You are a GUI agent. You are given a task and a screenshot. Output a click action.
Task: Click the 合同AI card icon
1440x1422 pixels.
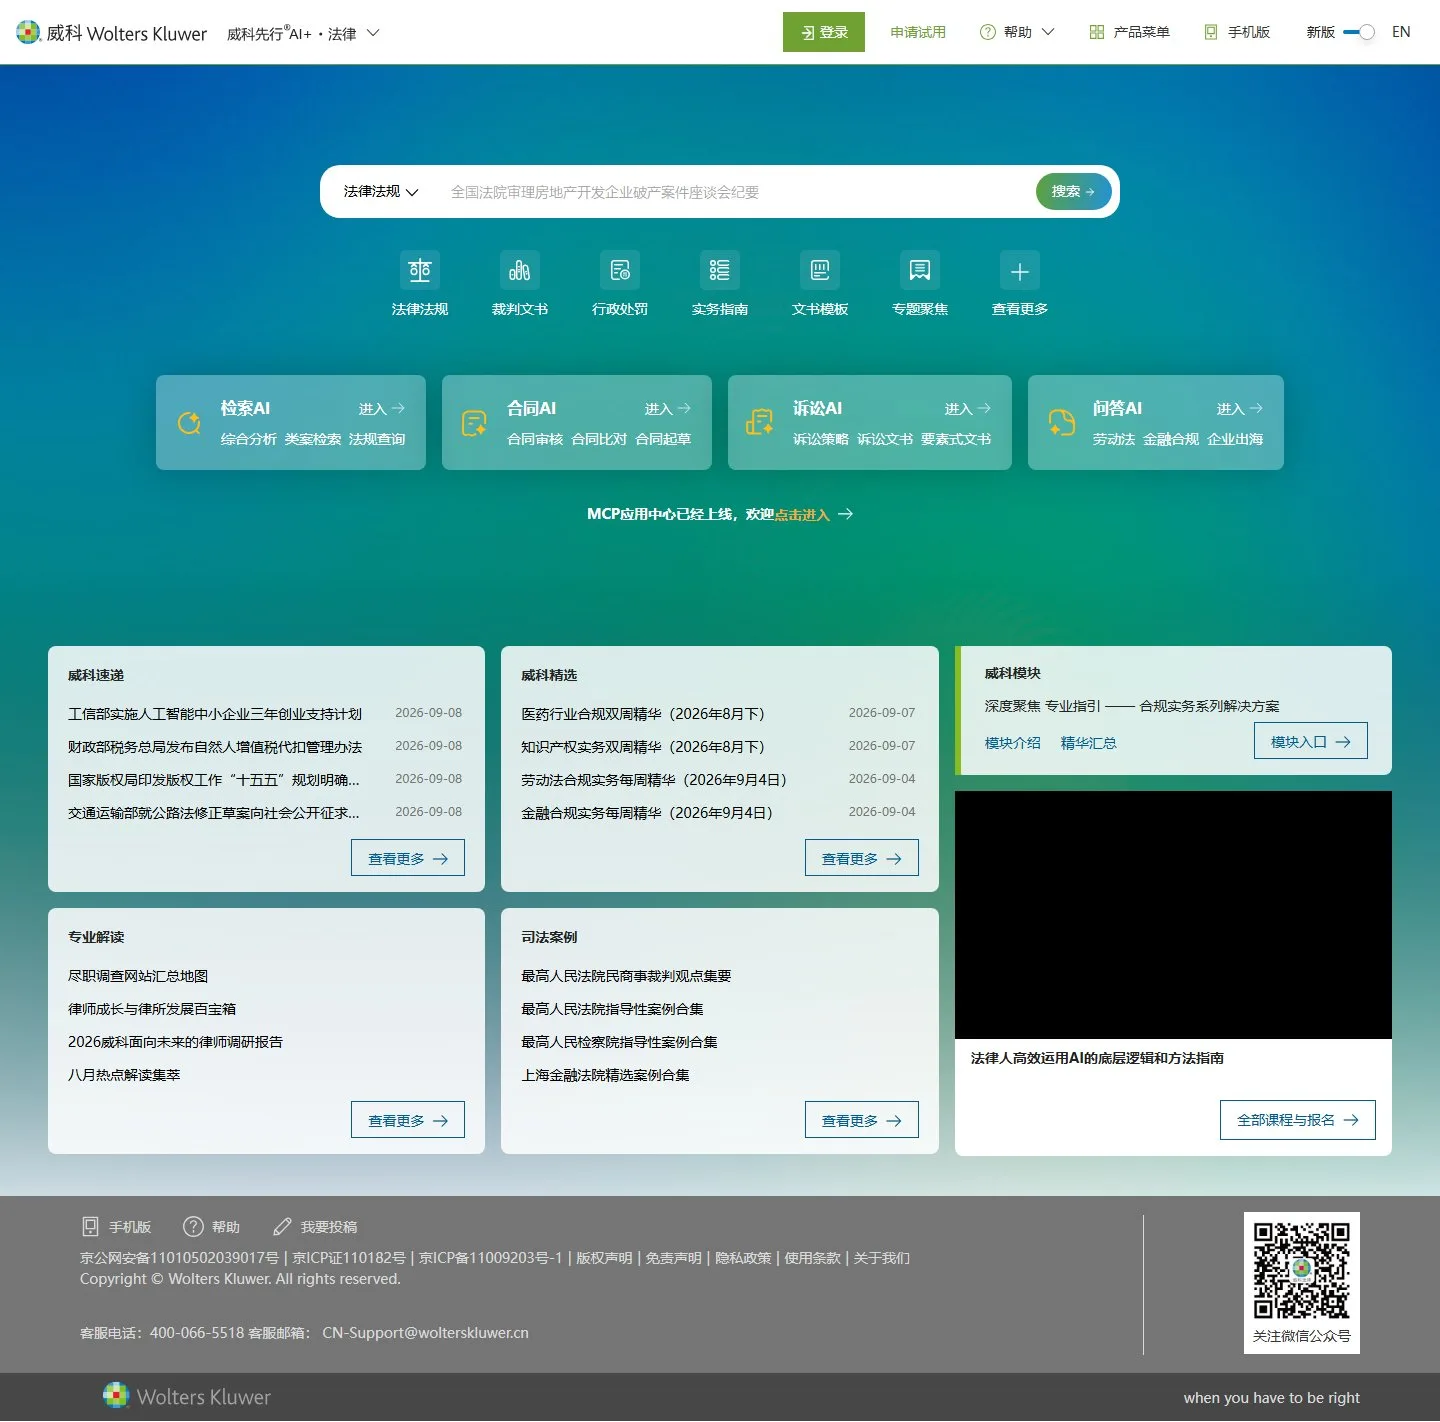[x=474, y=423]
